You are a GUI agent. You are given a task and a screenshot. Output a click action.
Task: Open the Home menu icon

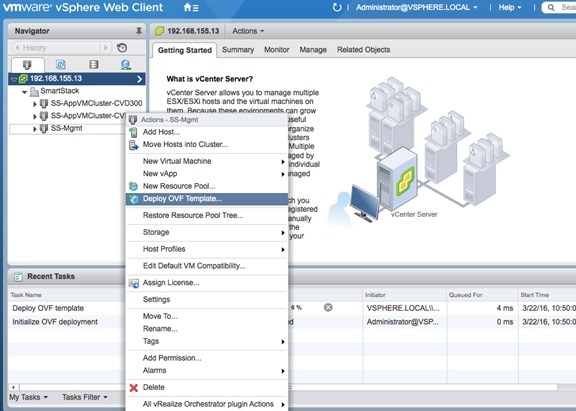191,7
